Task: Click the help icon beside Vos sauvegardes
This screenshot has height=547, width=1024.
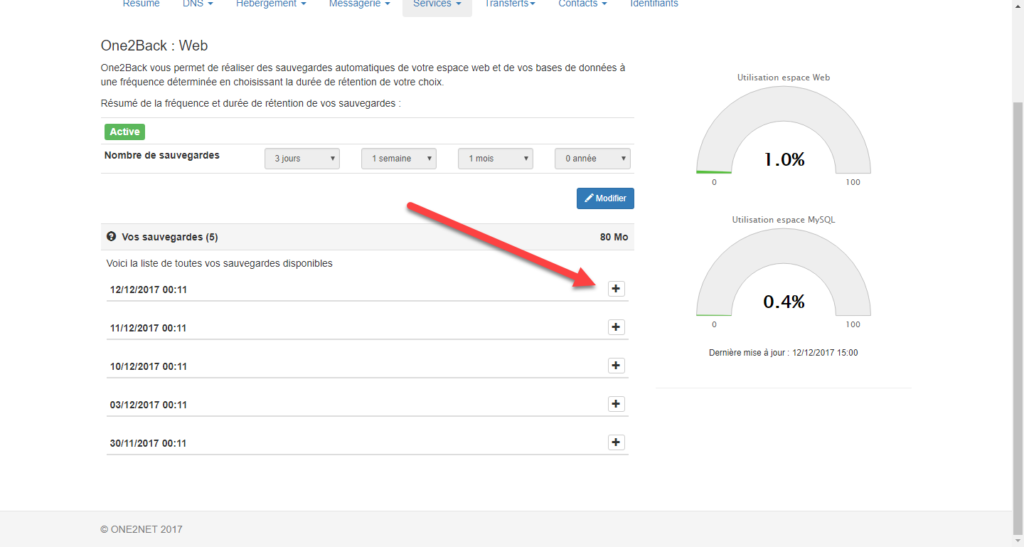Action: tap(112, 237)
